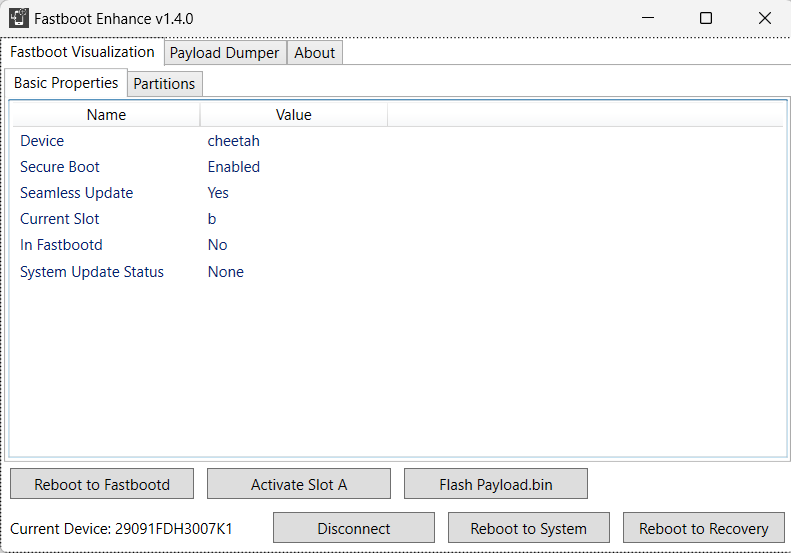Select the Fastboot Visualization tab
The image size is (791, 553).
82,52
